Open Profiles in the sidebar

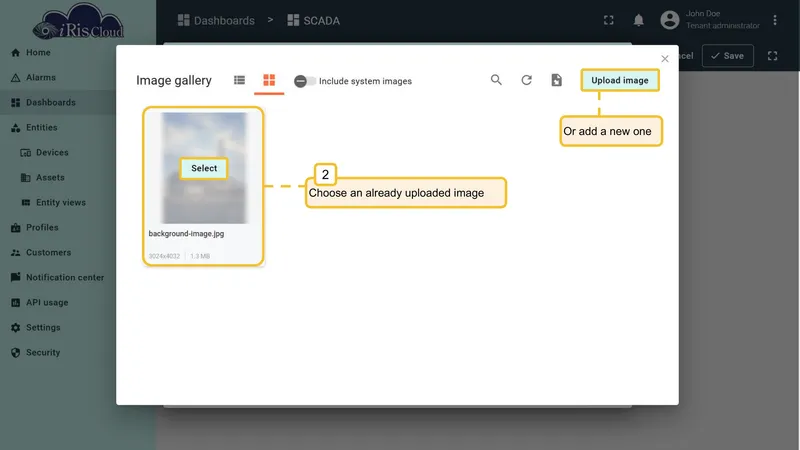[58, 228]
